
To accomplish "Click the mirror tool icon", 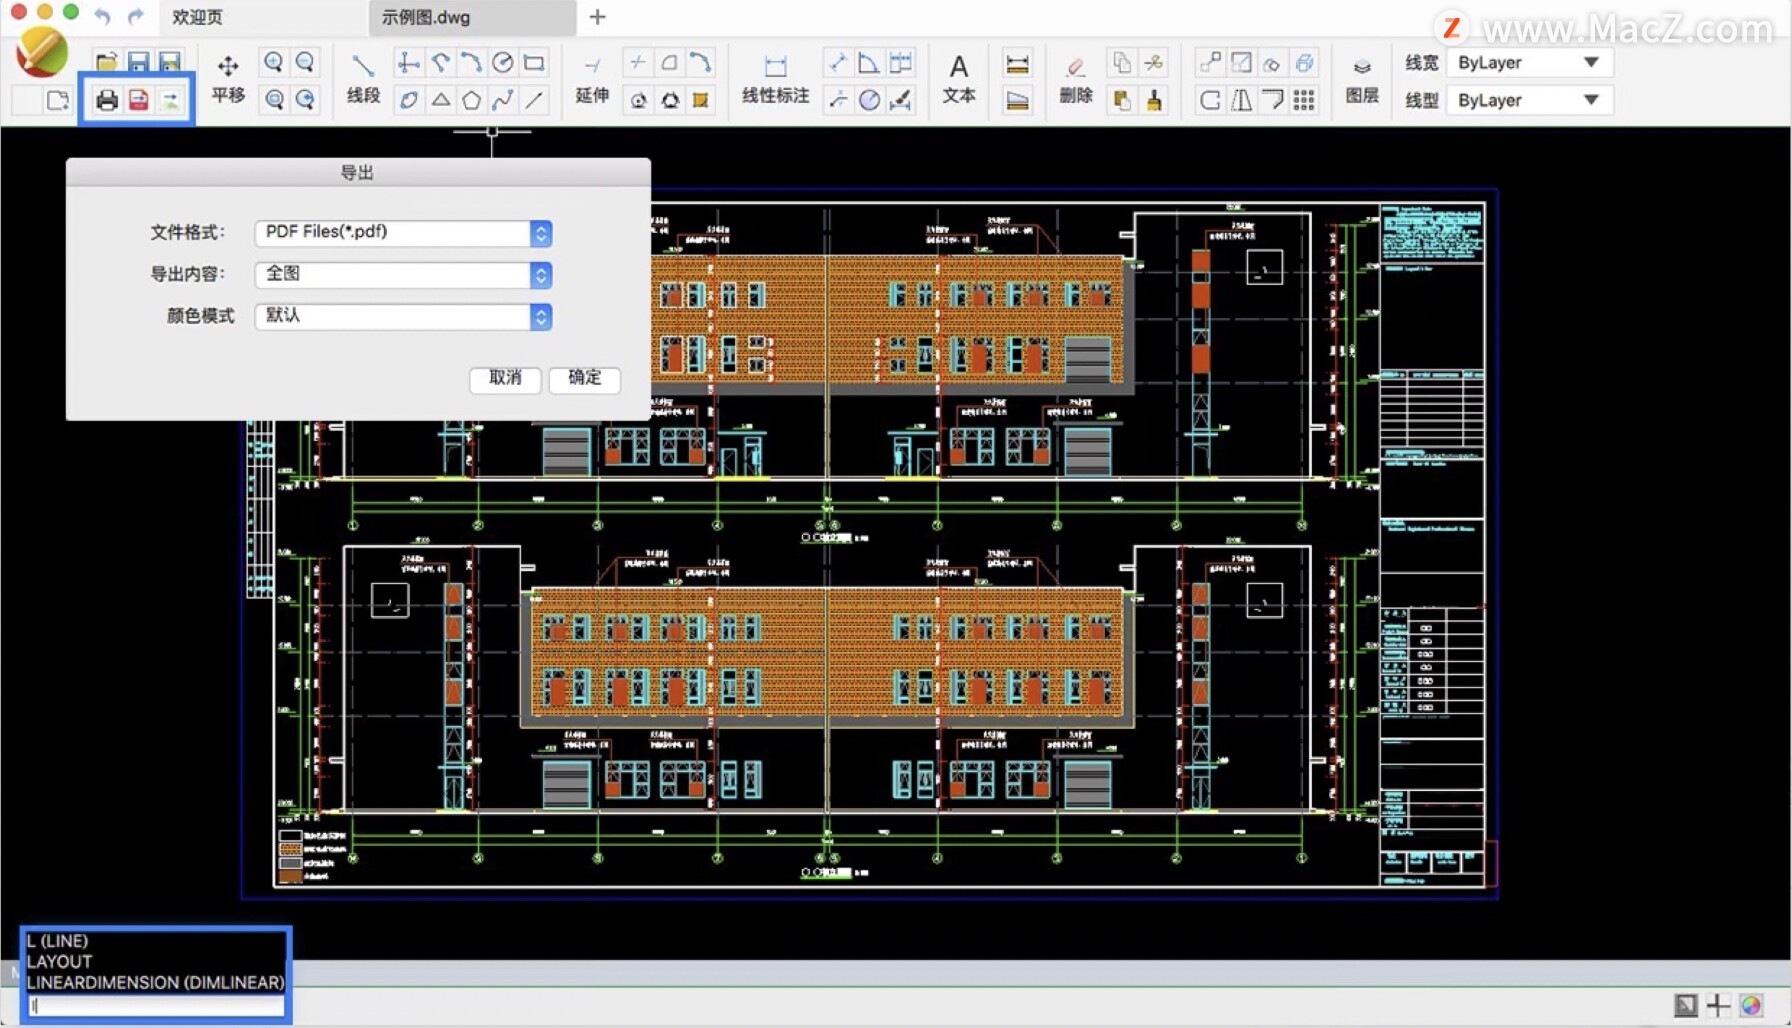I will 1241,99.
